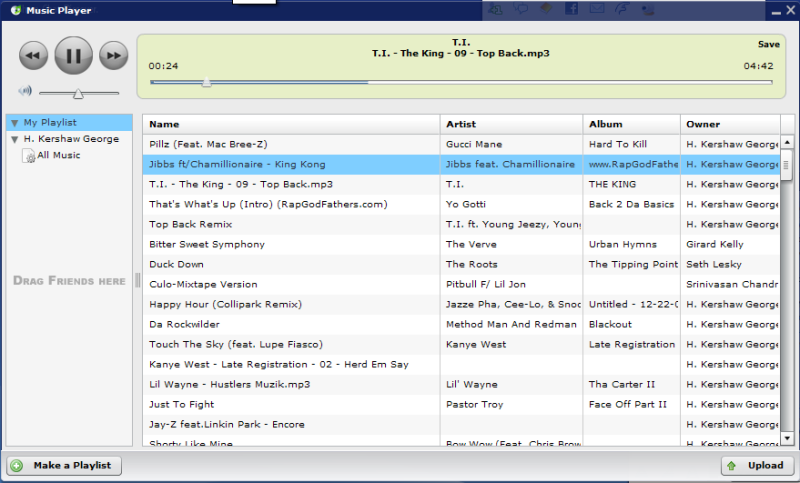
Task: Skip forward to the next track
Action: click(114, 56)
